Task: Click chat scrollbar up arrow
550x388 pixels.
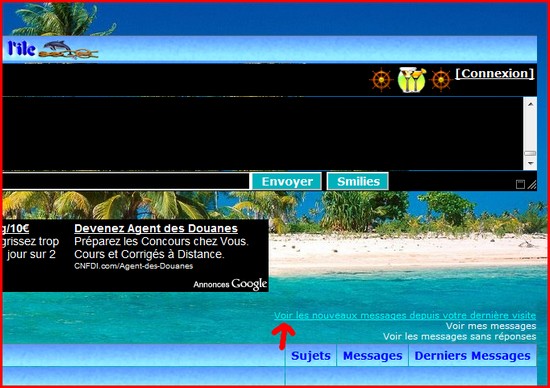Action: tap(530, 104)
